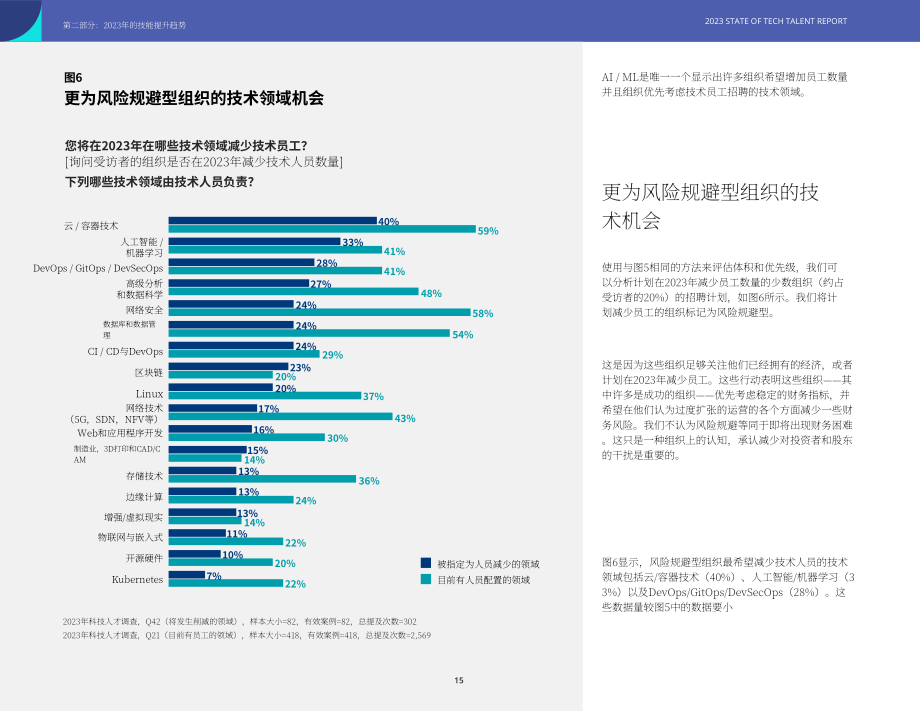
Task: Click the paragraph starting AI / ML是唯一
Action: pyautogui.click(x=725, y=84)
